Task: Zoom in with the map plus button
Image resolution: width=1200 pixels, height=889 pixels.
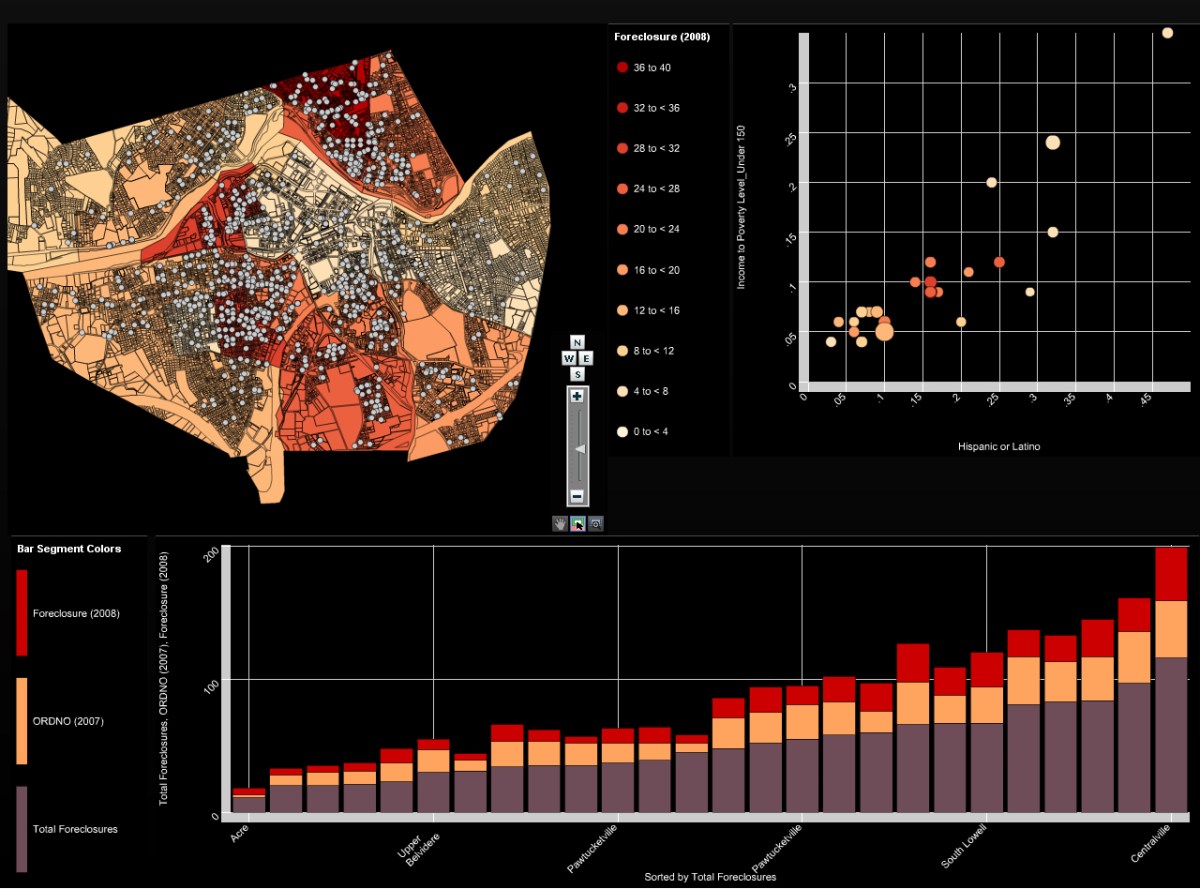Action: [x=577, y=396]
